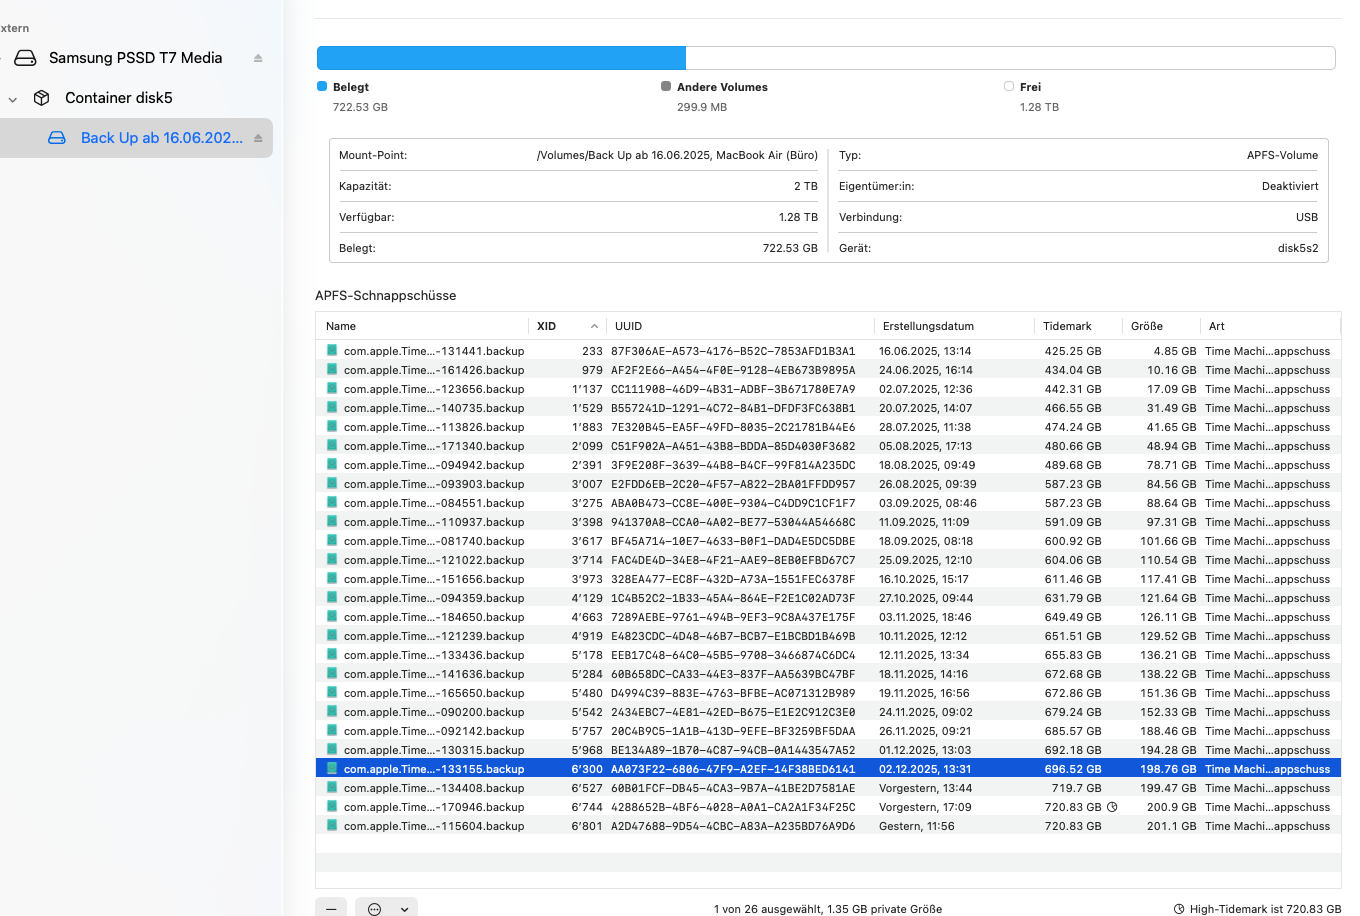Click the minus button to delete snapshot

[331, 908]
